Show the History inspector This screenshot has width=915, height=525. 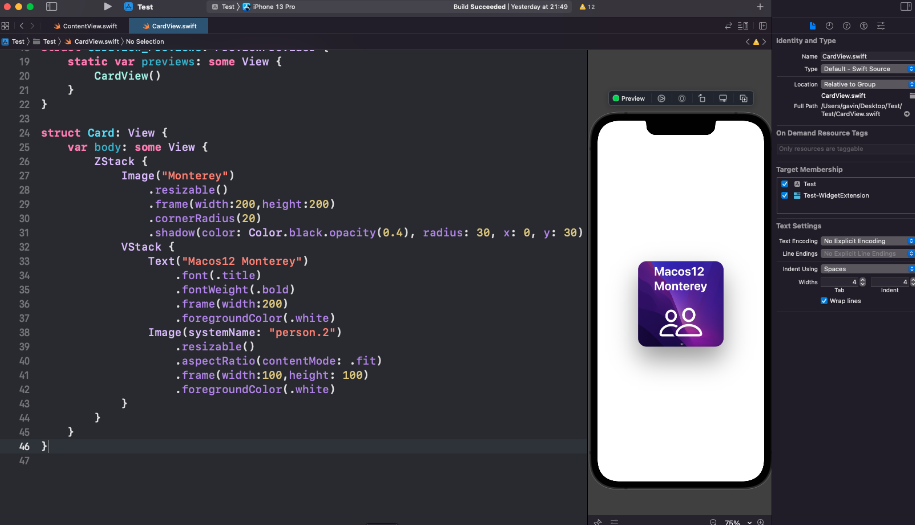[829, 26]
